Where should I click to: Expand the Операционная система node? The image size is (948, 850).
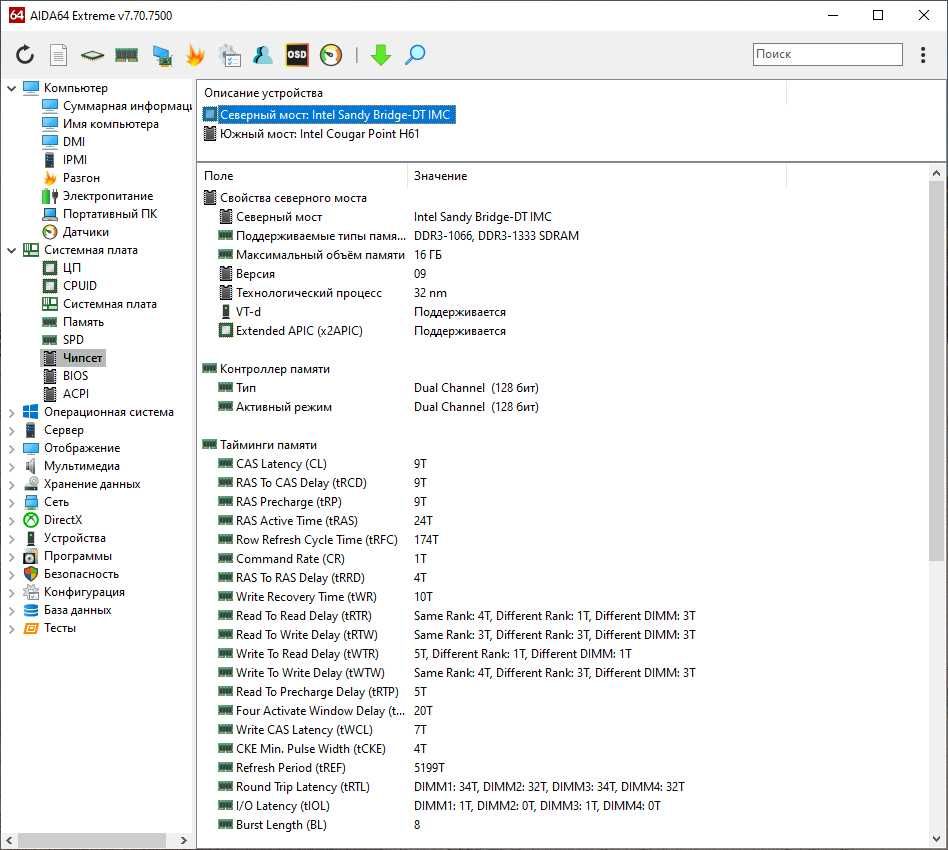coord(11,413)
